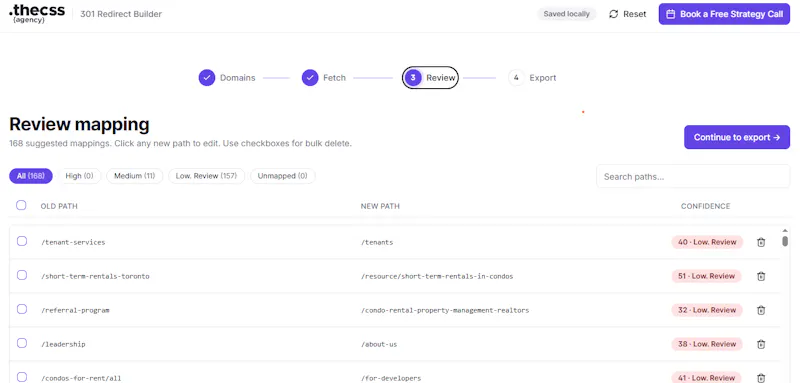800x383 pixels.
Task: Click old path /referral-program
Action: point(75,310)
